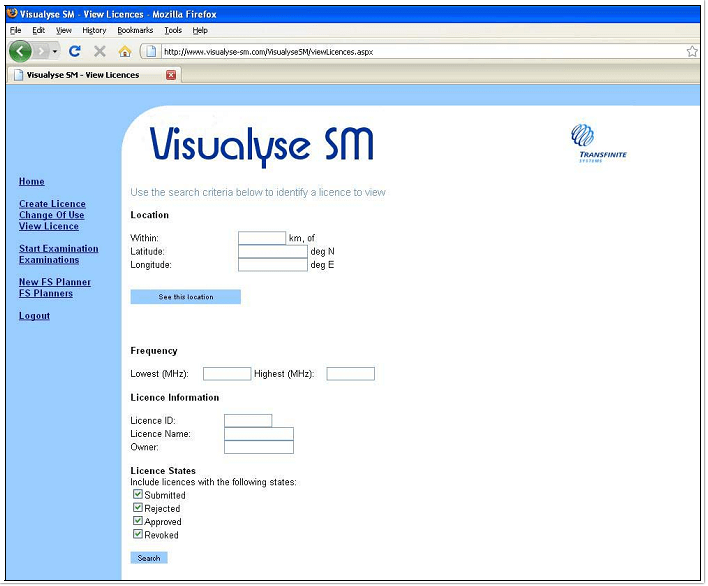Click the Highest (MHz) frequency field
The height and width of the screenshot is (586, 708).
click(350, 374)
